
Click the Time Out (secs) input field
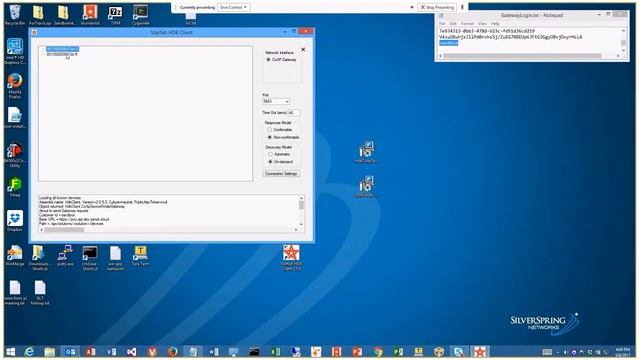point(294,113)
